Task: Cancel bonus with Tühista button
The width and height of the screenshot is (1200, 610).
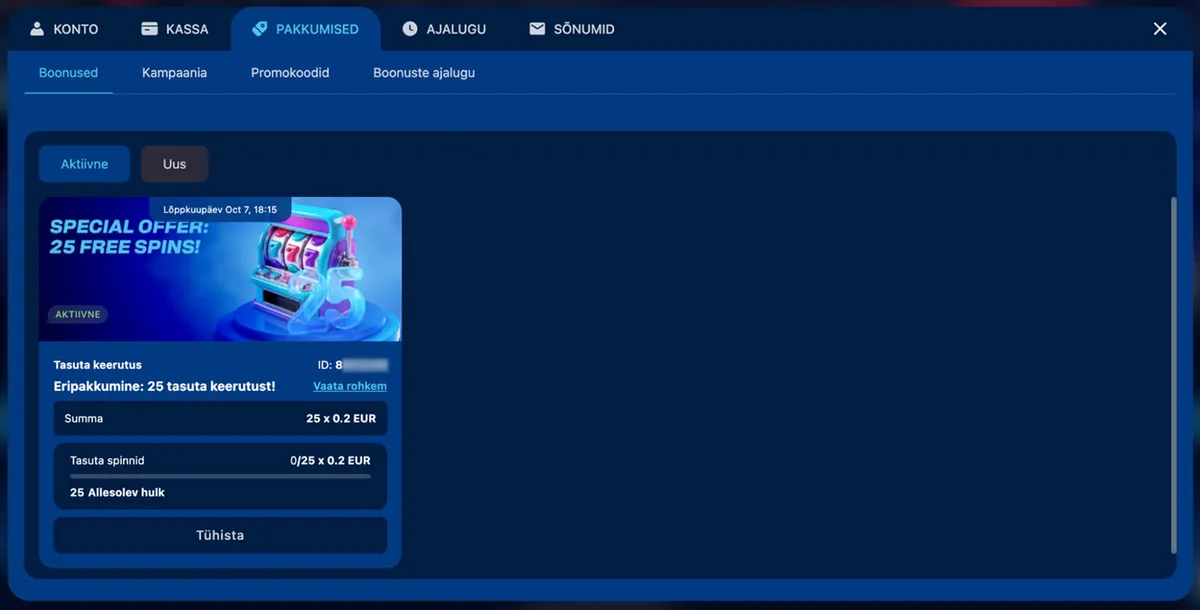Action: (x=220, y=535)
